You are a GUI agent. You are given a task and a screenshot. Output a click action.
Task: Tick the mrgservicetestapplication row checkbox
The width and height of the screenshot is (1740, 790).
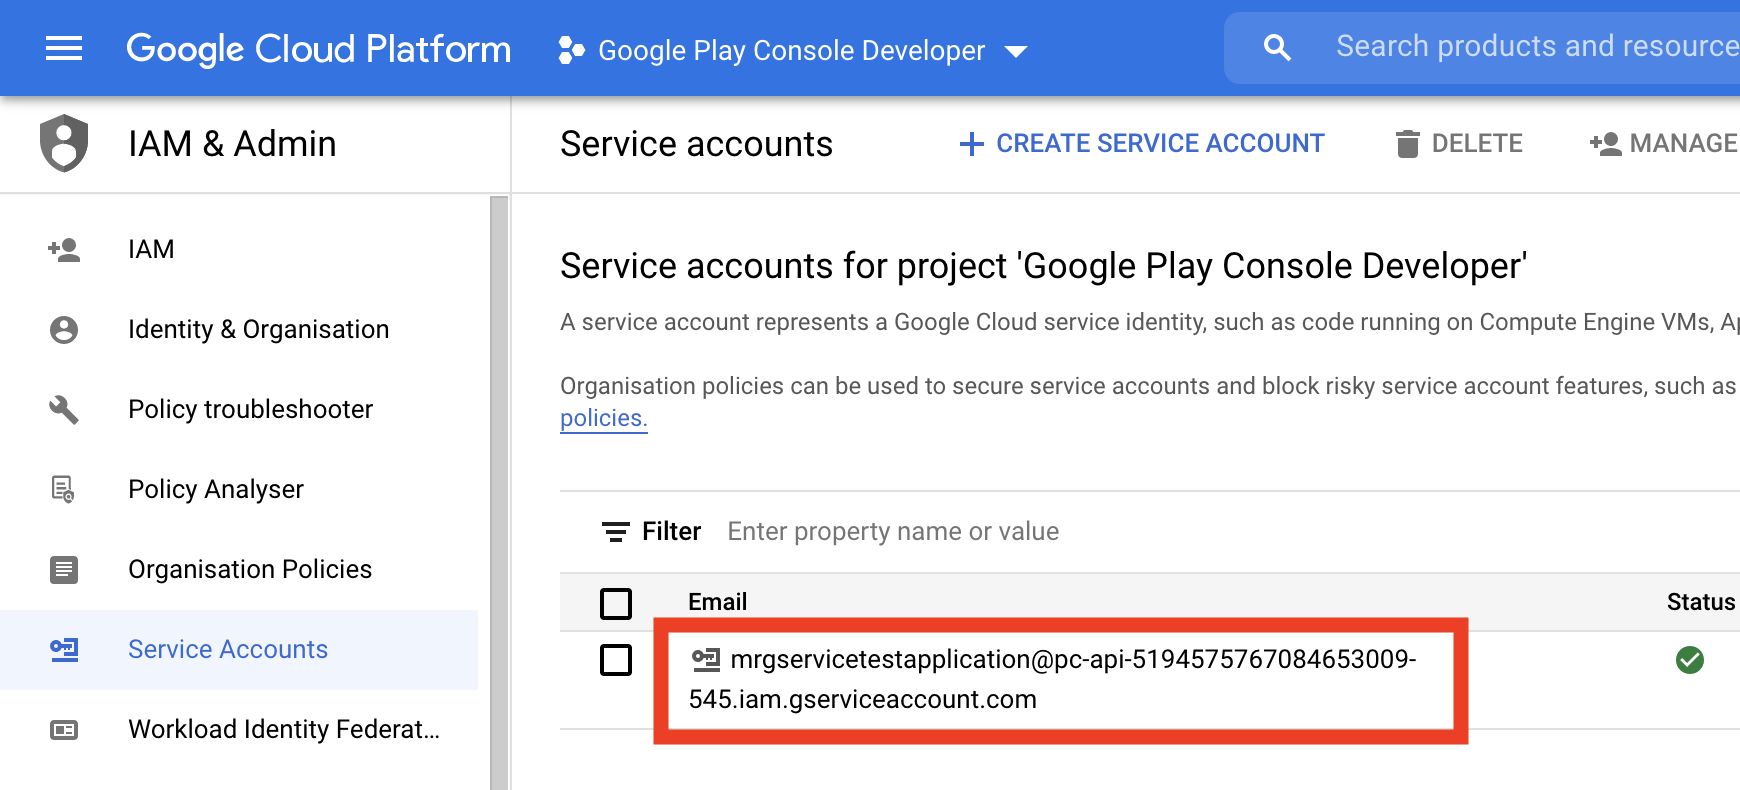[616, 660]
